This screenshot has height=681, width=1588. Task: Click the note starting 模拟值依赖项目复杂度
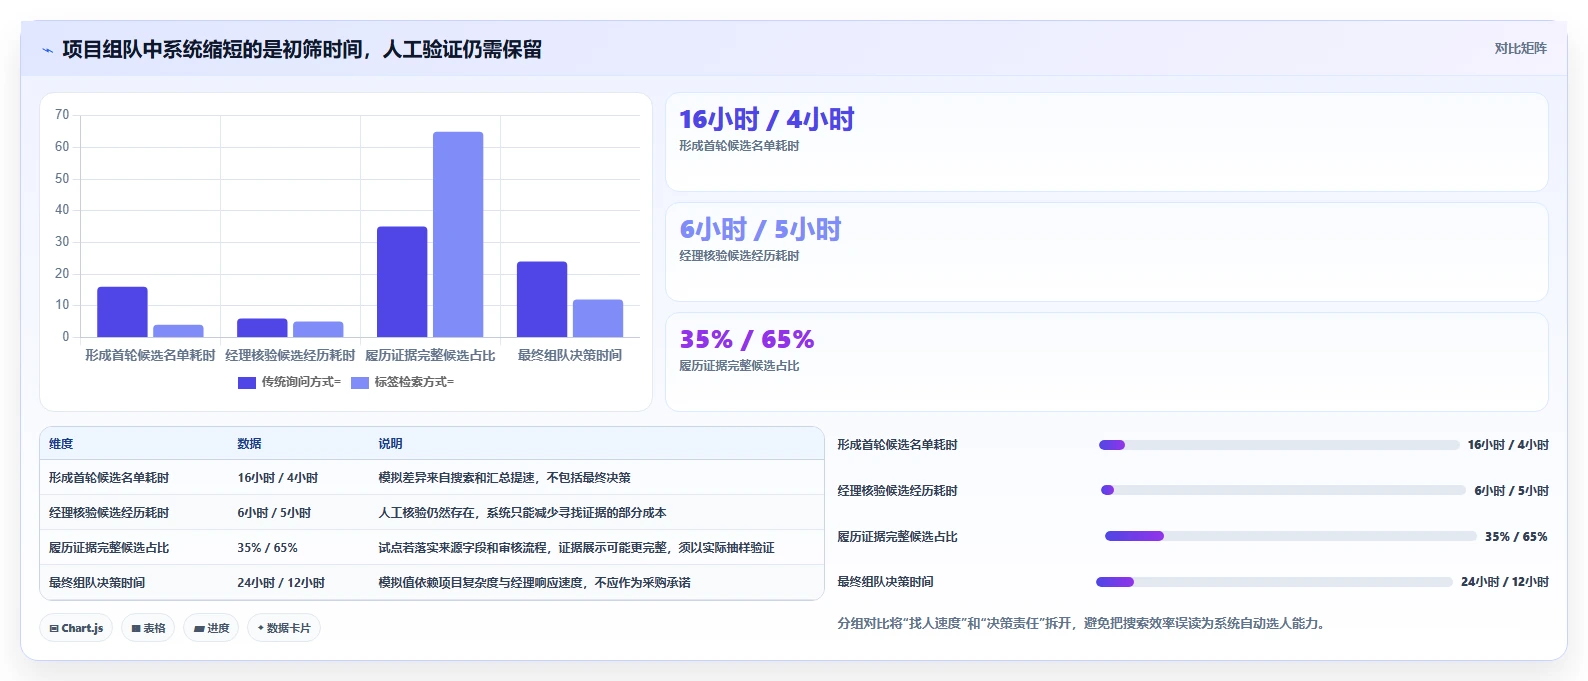pos(534,583)
